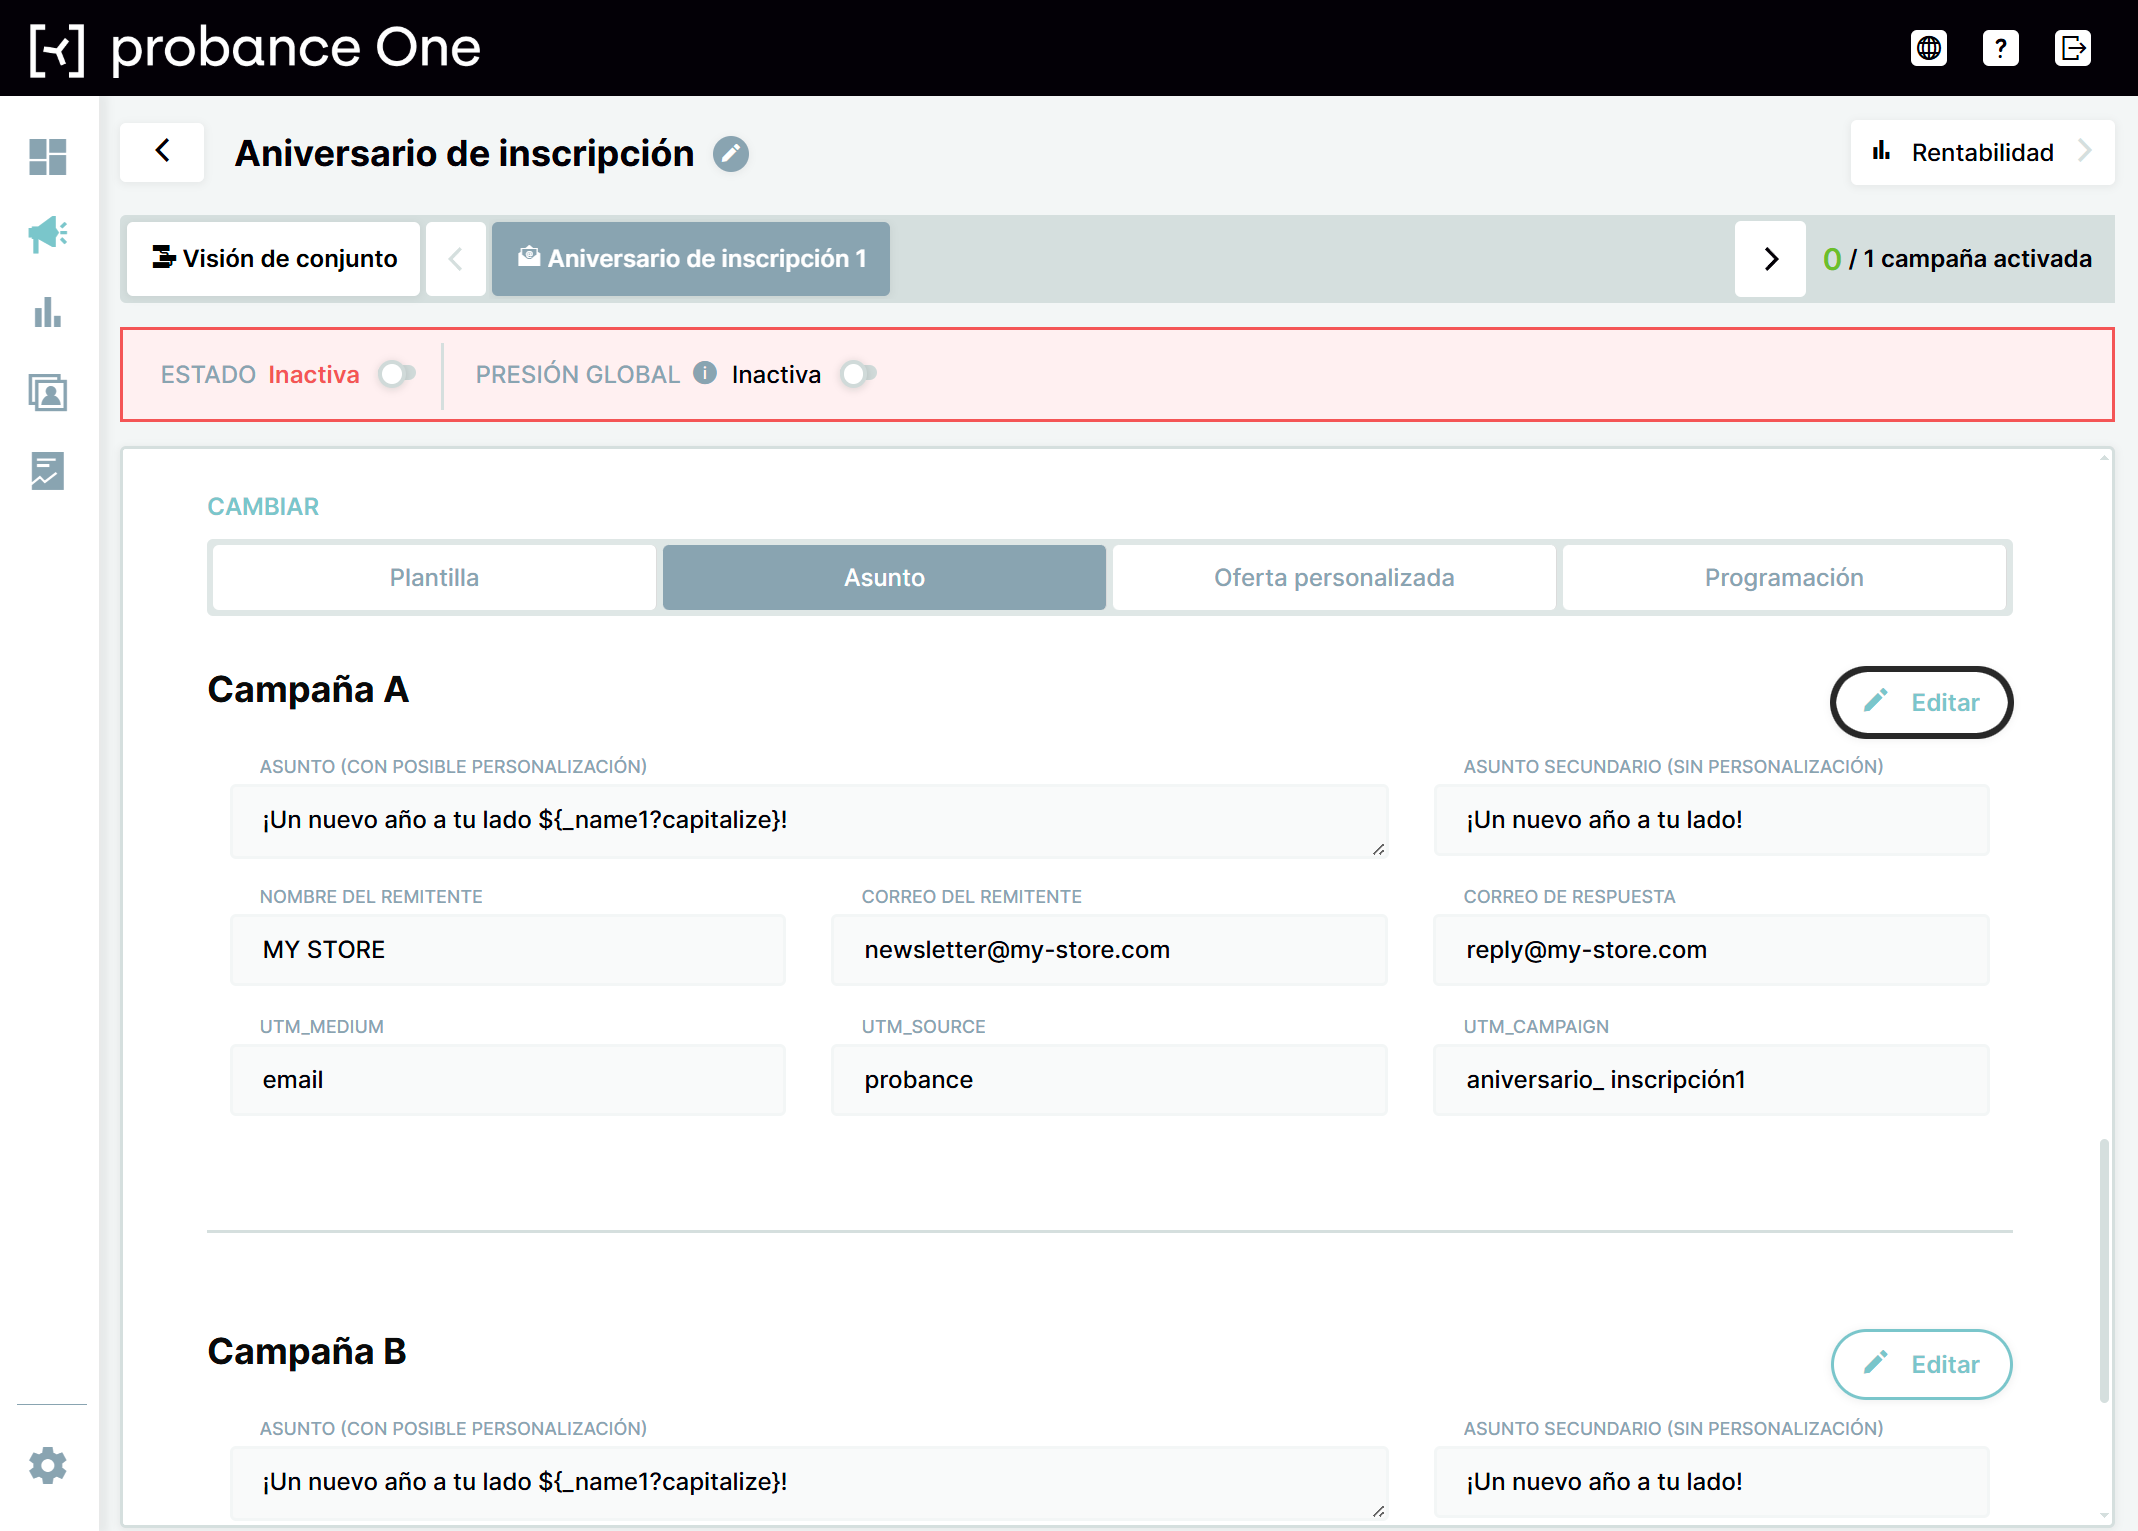
Task: Go back with the left chevron button
Action: [162, 152]
